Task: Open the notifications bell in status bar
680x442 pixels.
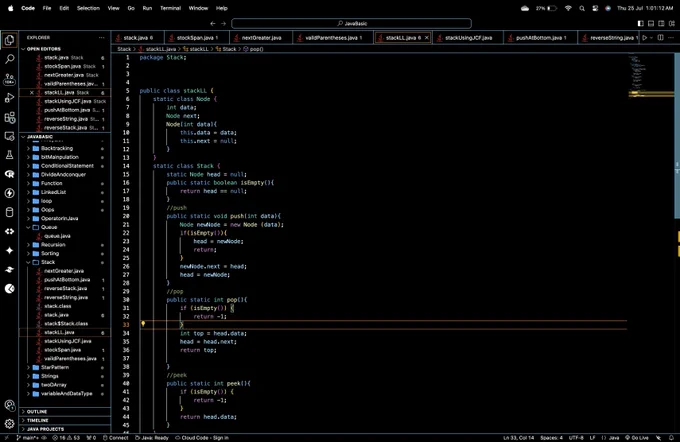Action: click(x=672, y=438)
